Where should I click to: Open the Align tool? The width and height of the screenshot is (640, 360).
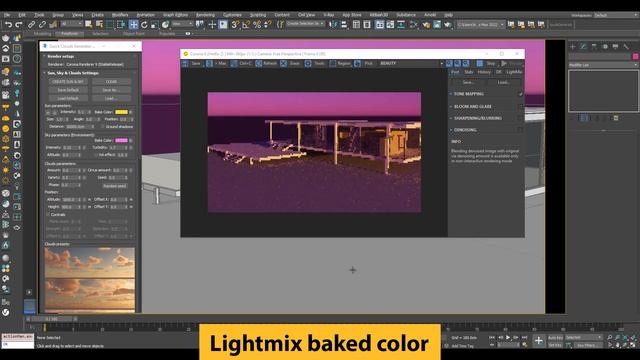click(344, 25)
